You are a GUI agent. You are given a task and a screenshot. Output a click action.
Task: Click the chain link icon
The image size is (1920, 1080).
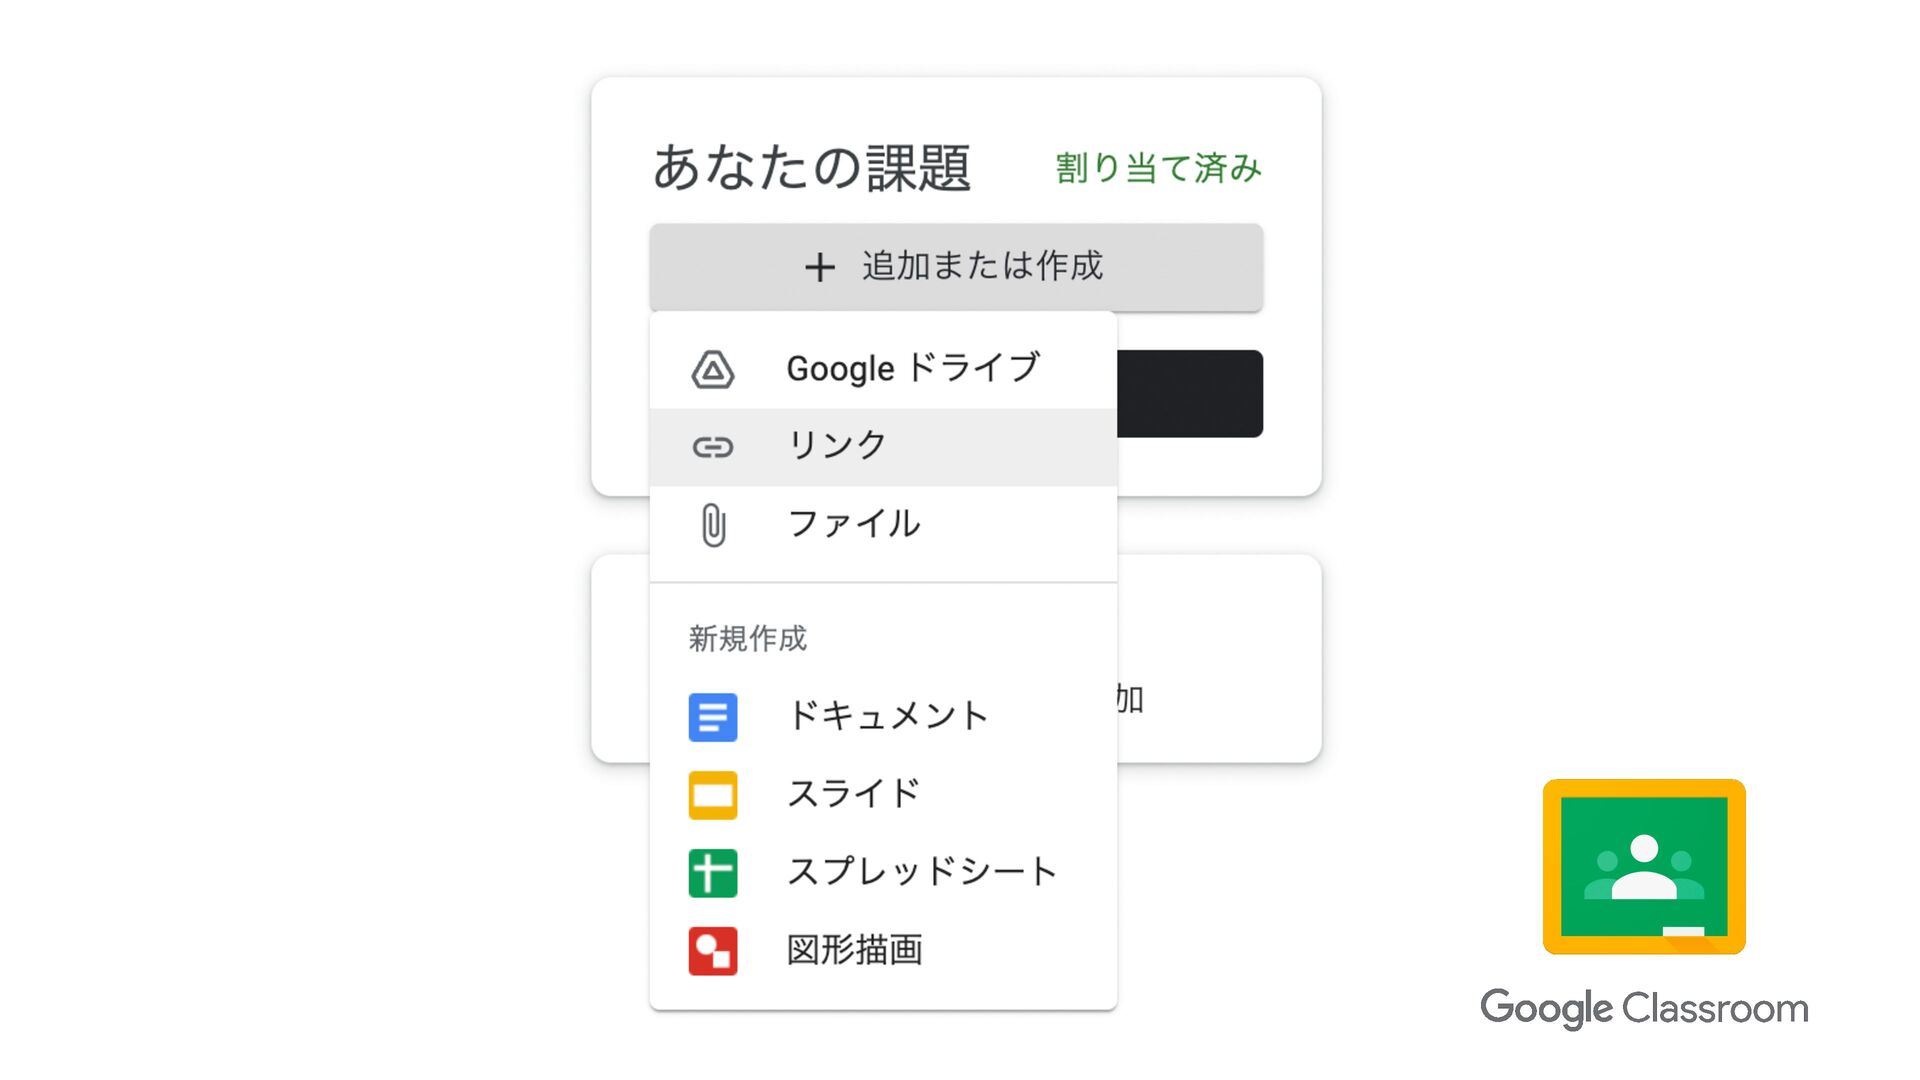(713, 447)
